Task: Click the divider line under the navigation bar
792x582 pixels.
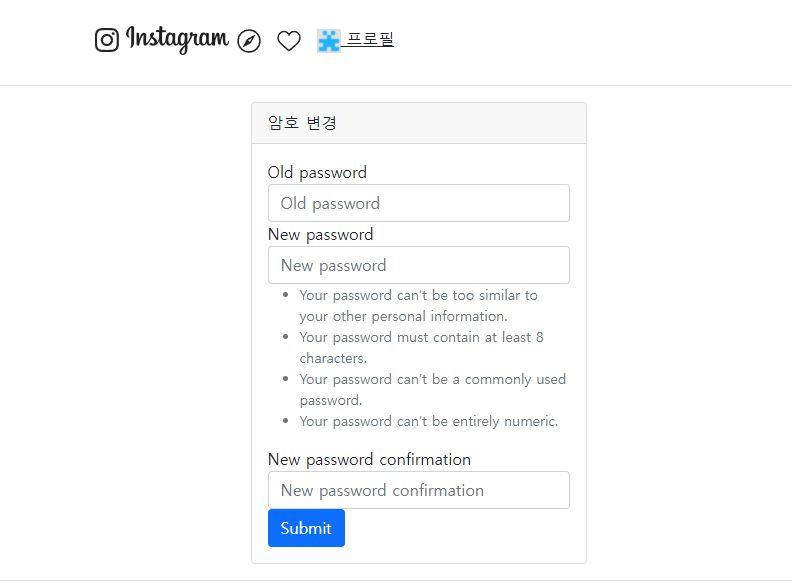Action: 396,85
